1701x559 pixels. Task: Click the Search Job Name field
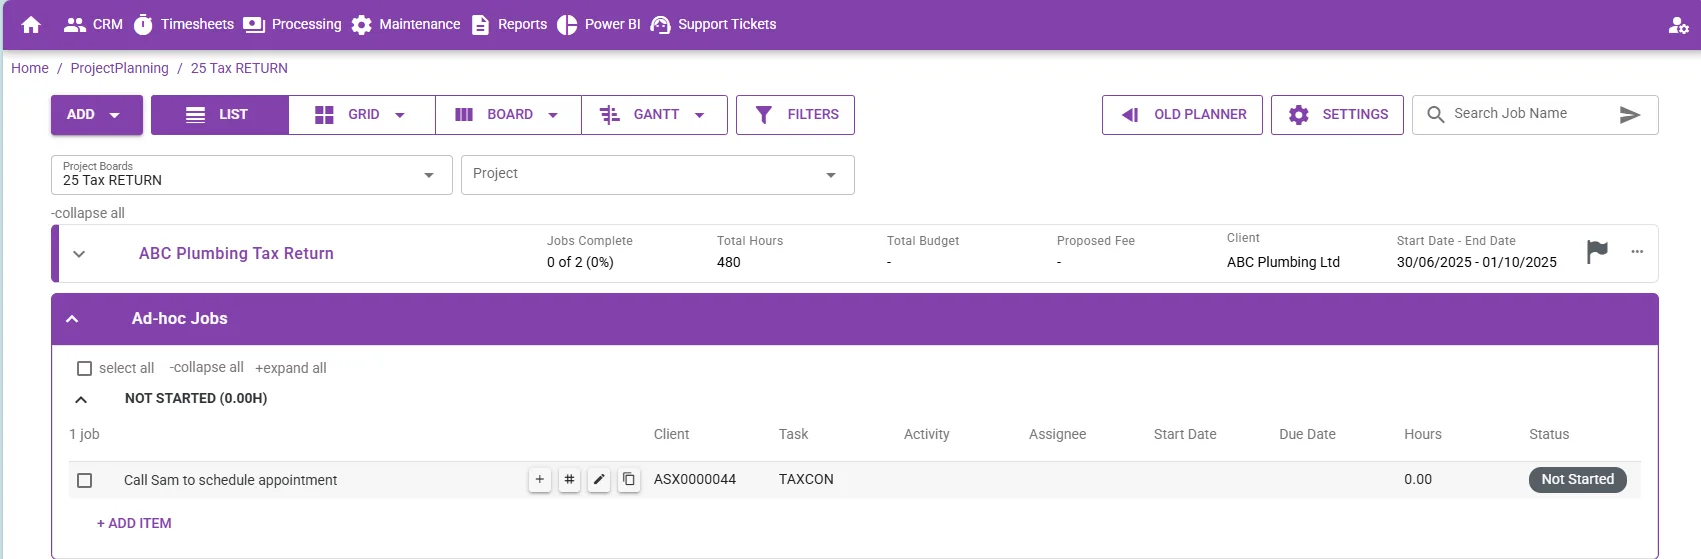pyautogui.click(x=1530, y=114)
